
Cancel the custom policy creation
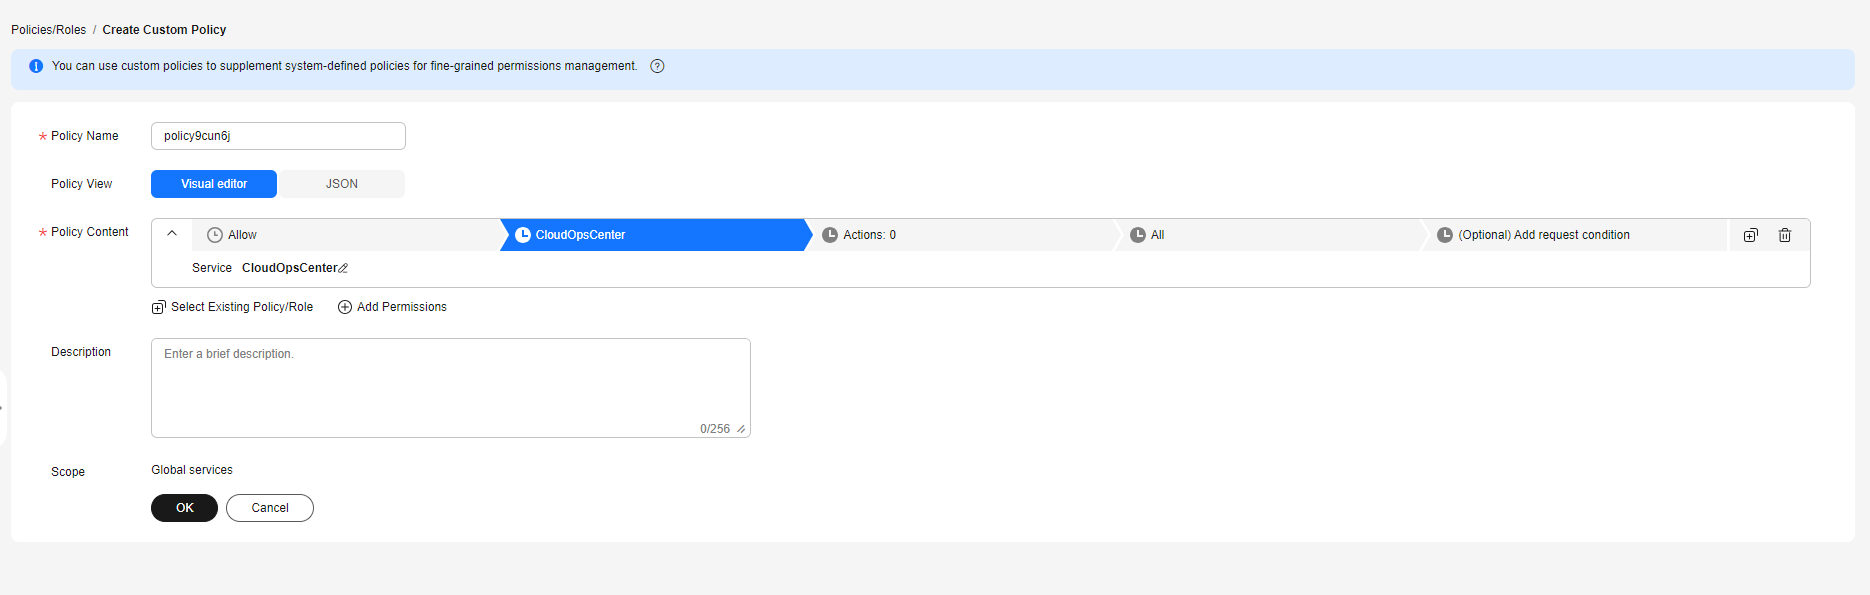(x=270, y=508)
